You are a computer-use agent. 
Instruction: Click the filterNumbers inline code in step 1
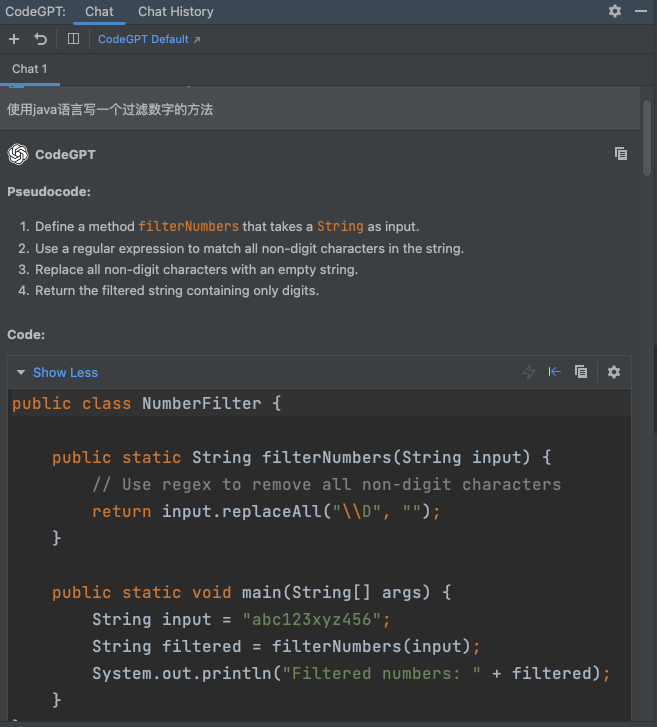coord(188,226)
